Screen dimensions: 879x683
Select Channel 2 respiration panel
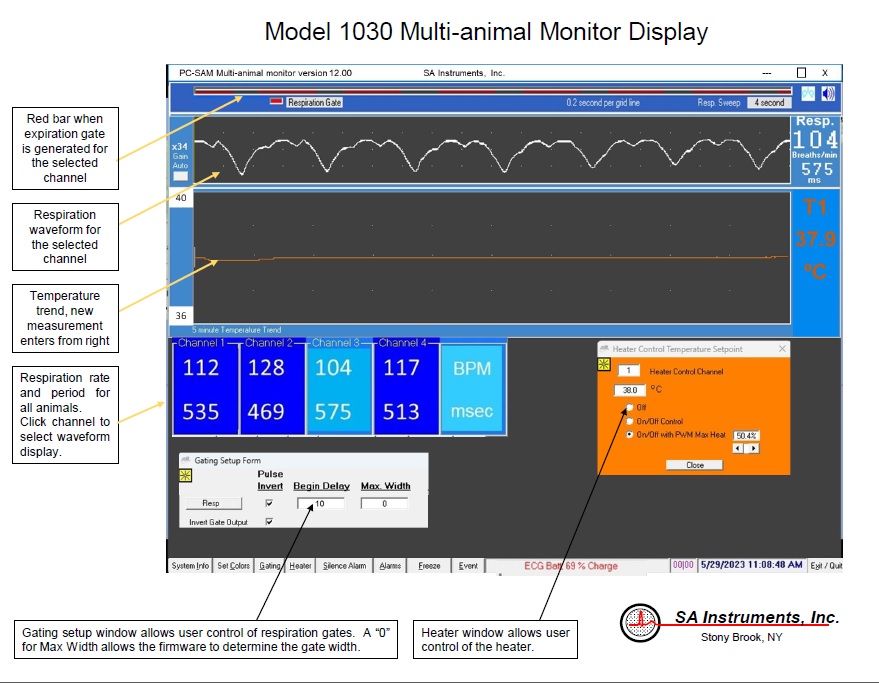(272, 389)
